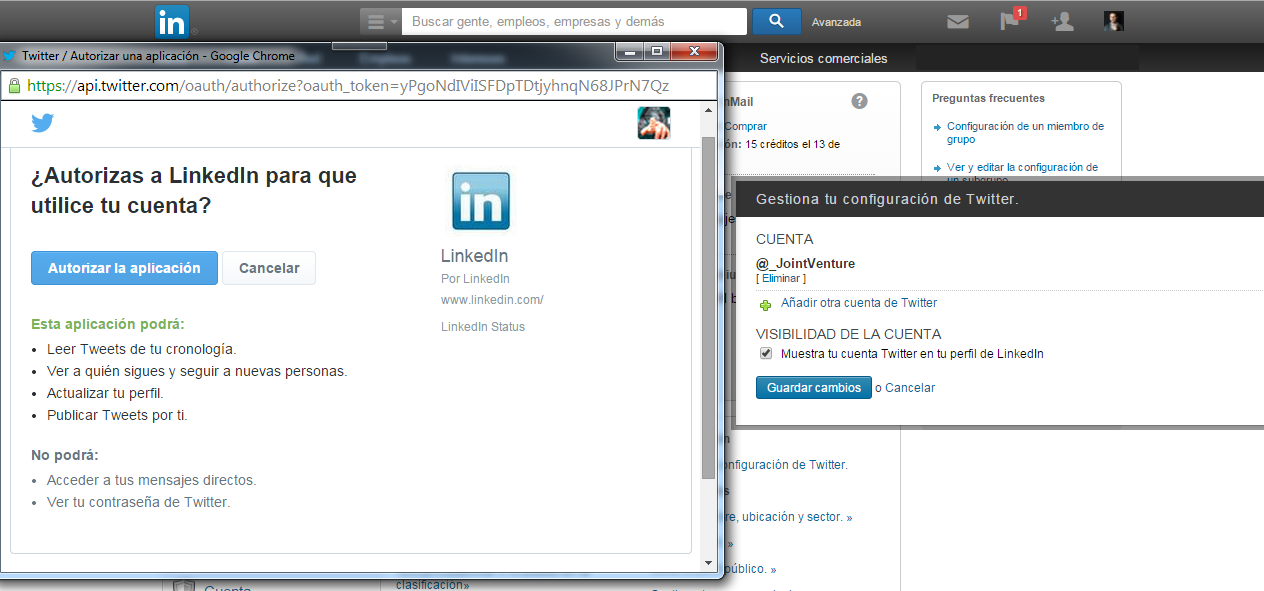
Task: Click Cancelar link in Twitter settings
Action: (910, 388)
